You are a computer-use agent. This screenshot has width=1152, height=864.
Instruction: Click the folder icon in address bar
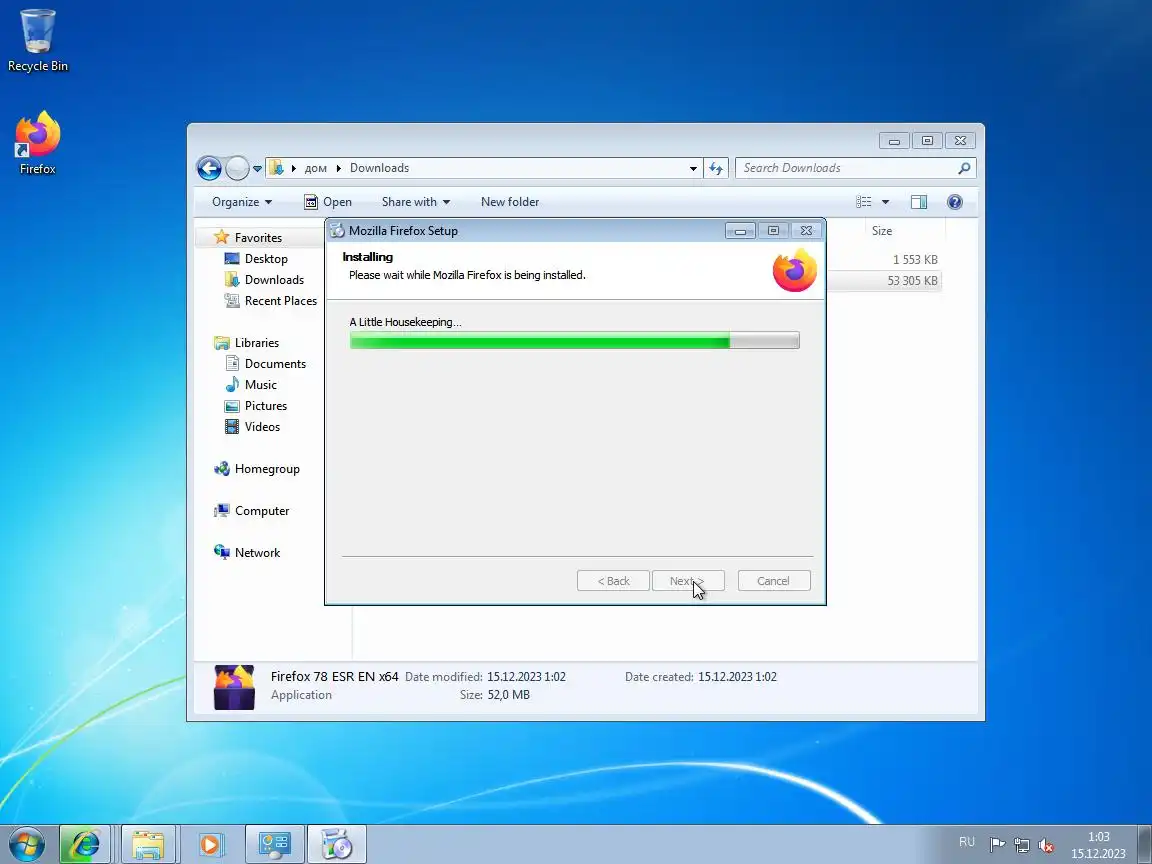pos(276,168)
